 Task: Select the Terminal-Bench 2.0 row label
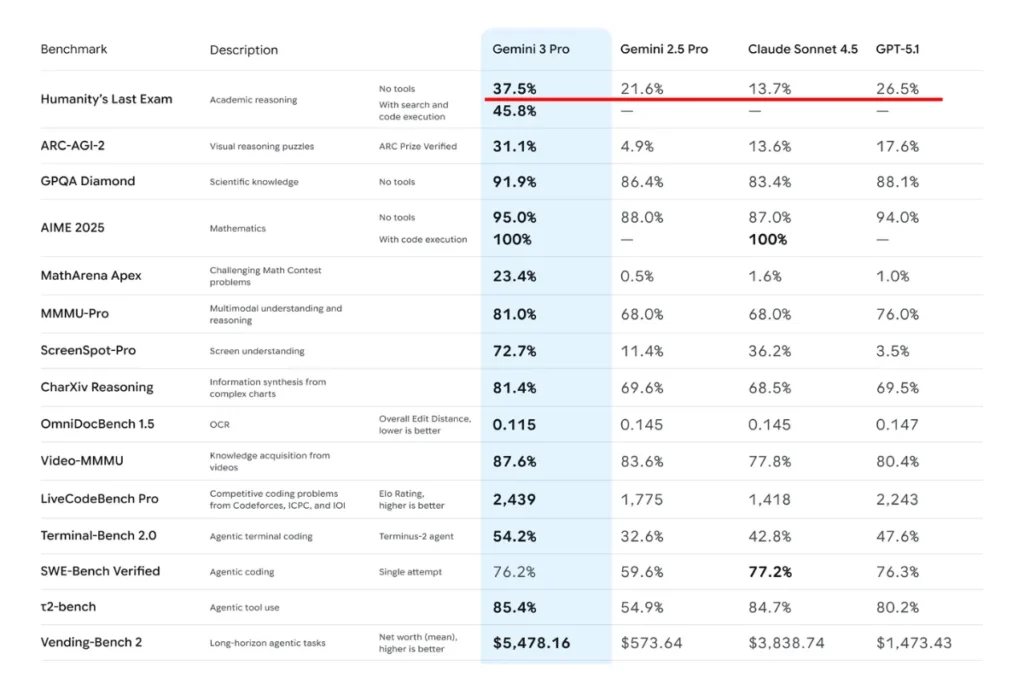coord(99,535)
